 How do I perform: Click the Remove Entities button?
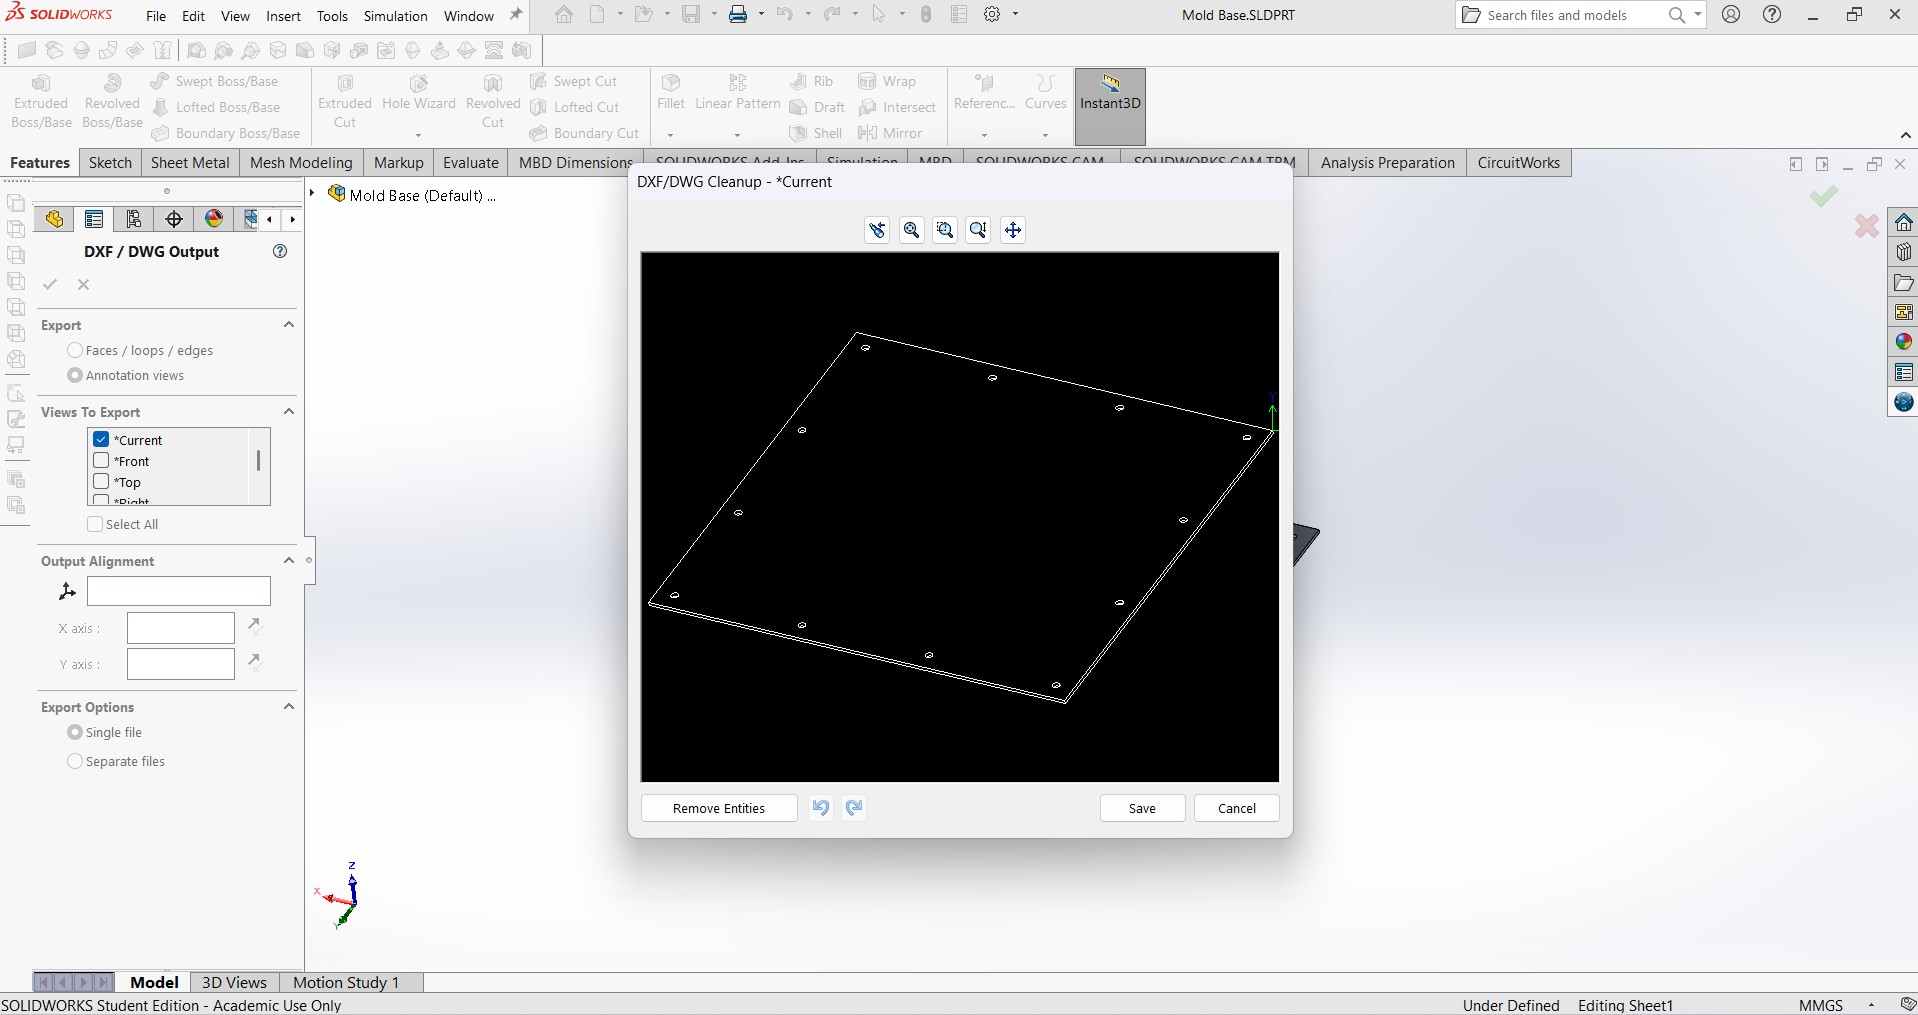coord(719,808)
